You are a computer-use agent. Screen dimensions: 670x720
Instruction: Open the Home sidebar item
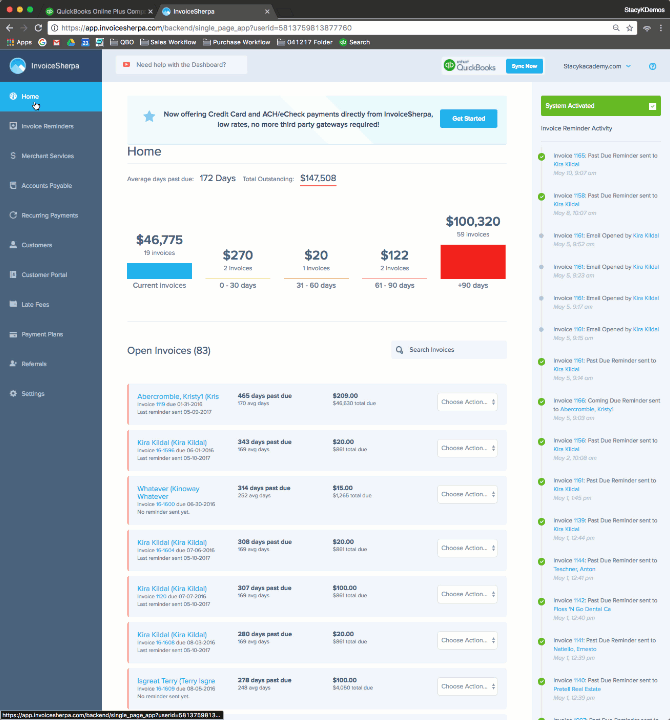click(51, 96)
